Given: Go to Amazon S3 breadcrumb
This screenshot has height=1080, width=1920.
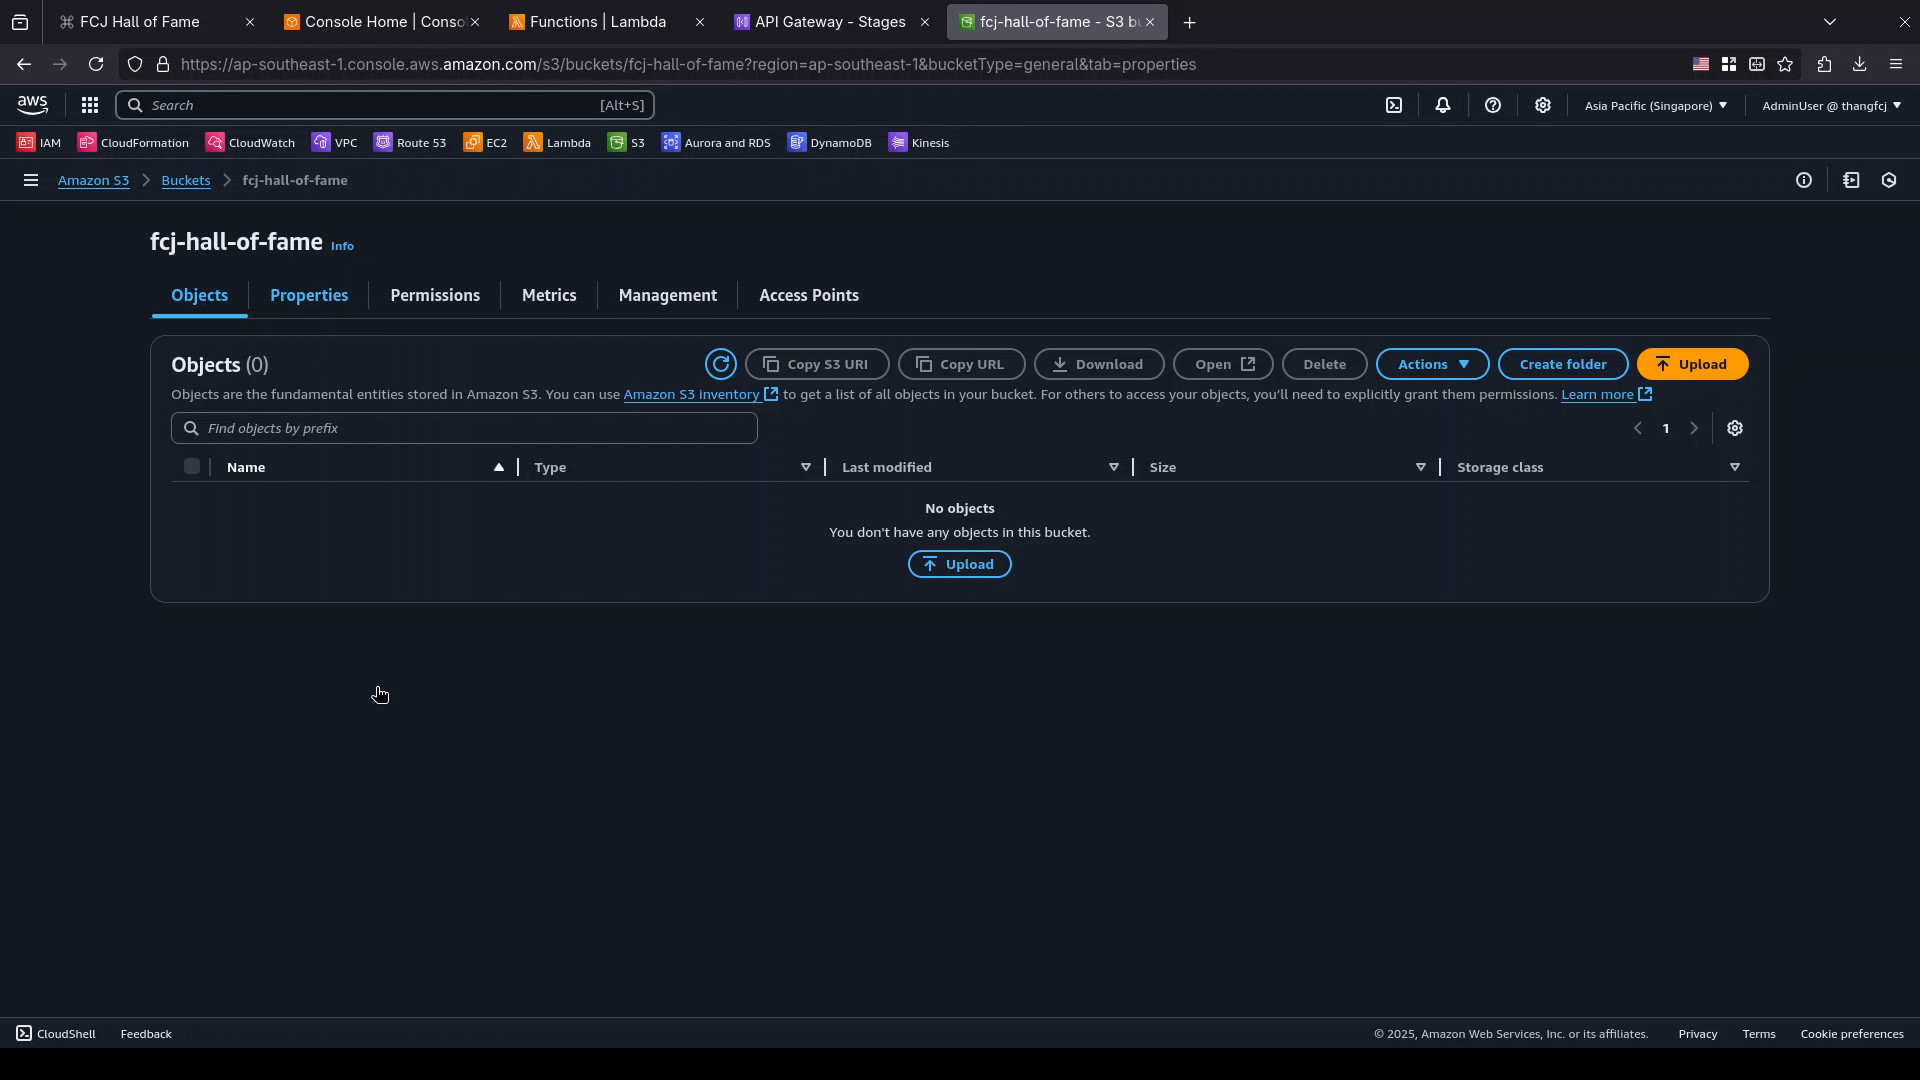Looking at the screenshot, I should 93,180.
